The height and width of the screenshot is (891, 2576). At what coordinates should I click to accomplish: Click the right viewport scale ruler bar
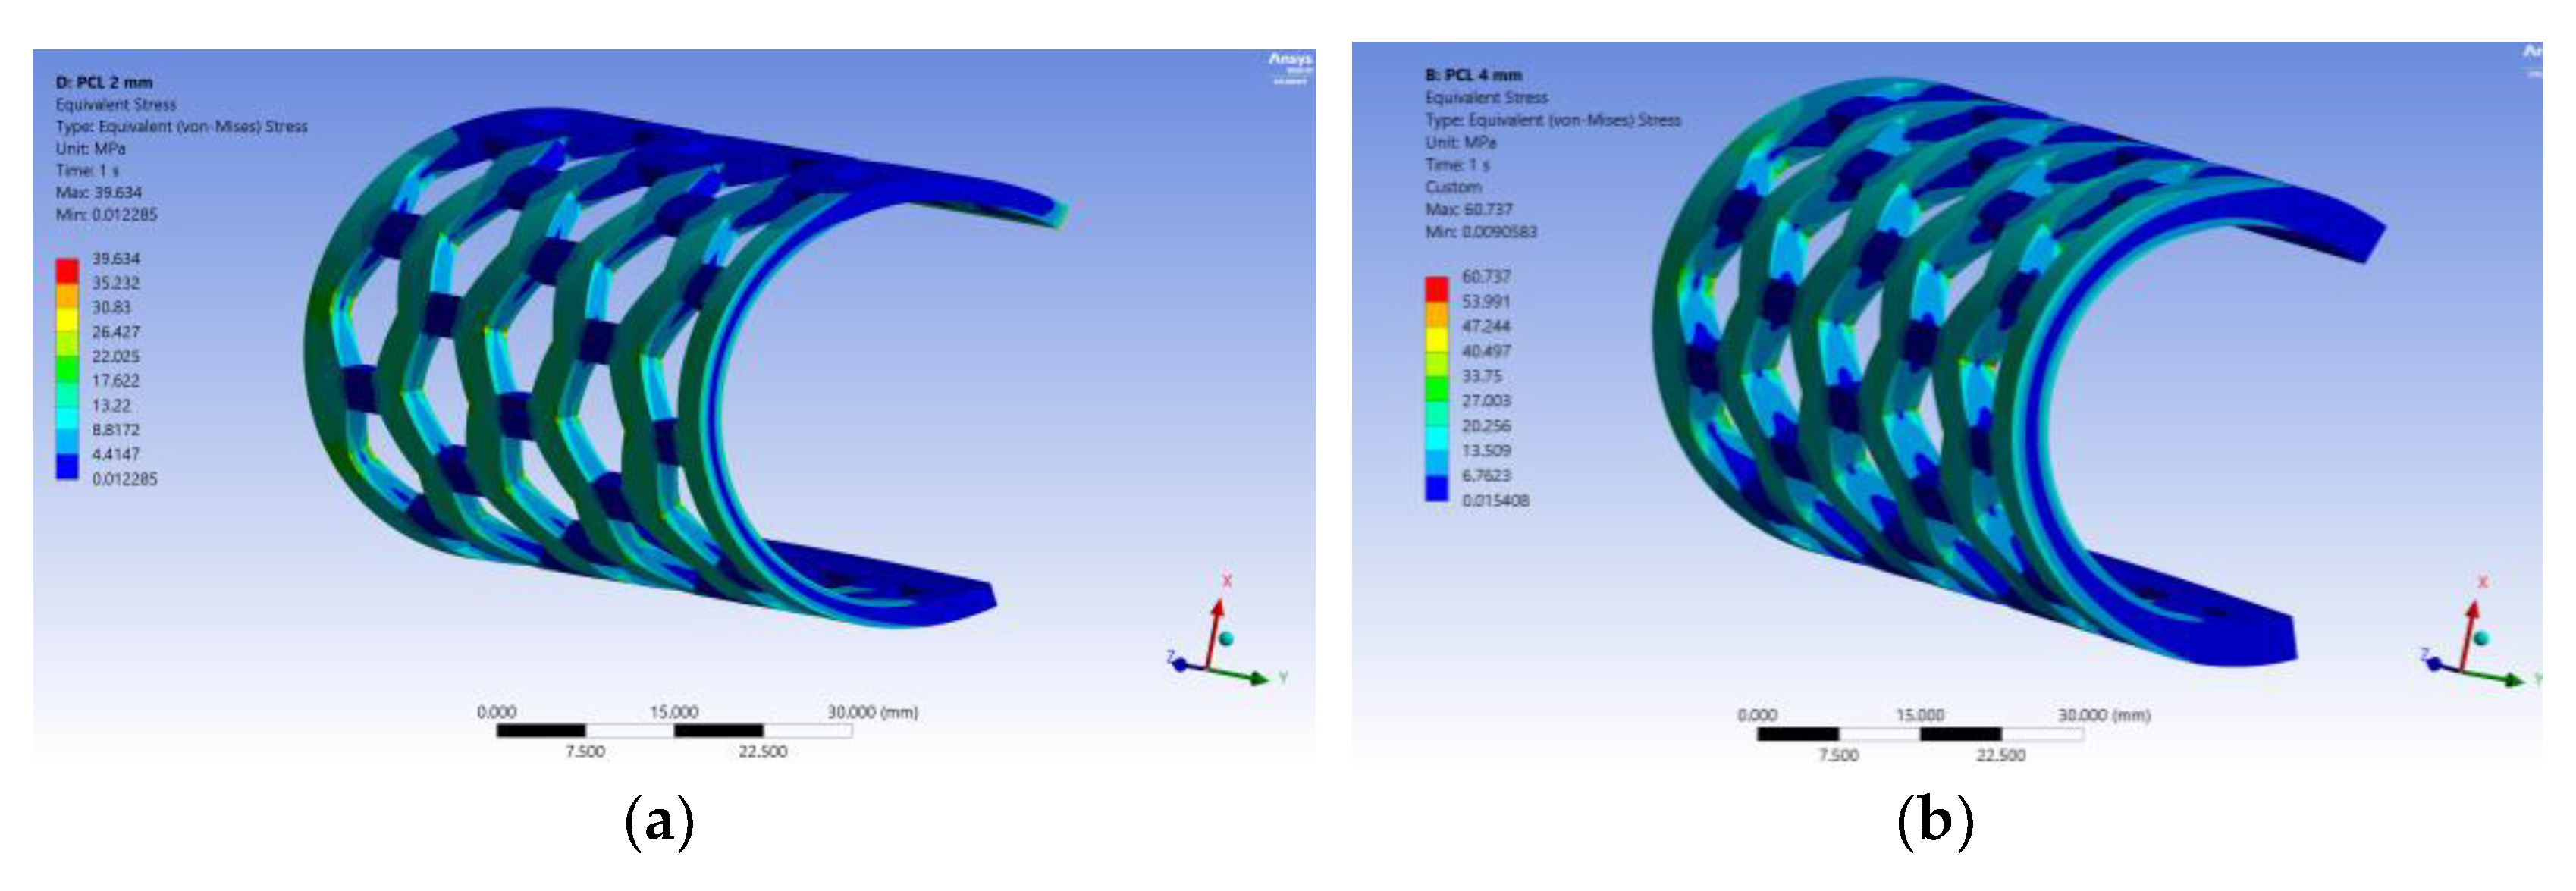[1919, 734]
